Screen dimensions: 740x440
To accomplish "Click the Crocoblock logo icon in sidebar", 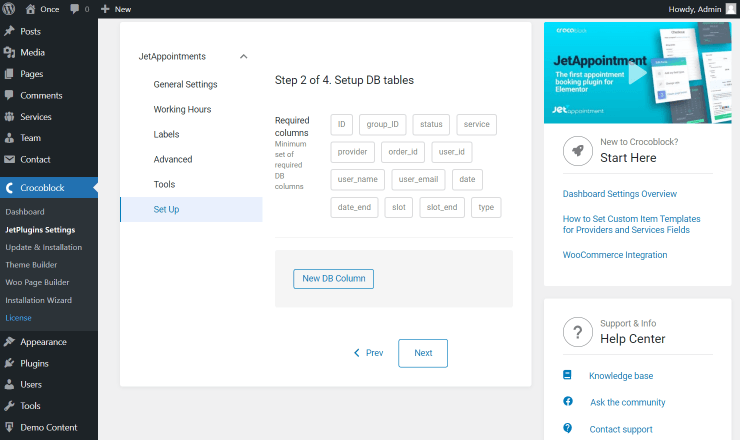I will pyautogui.click(x=10, y=187).
